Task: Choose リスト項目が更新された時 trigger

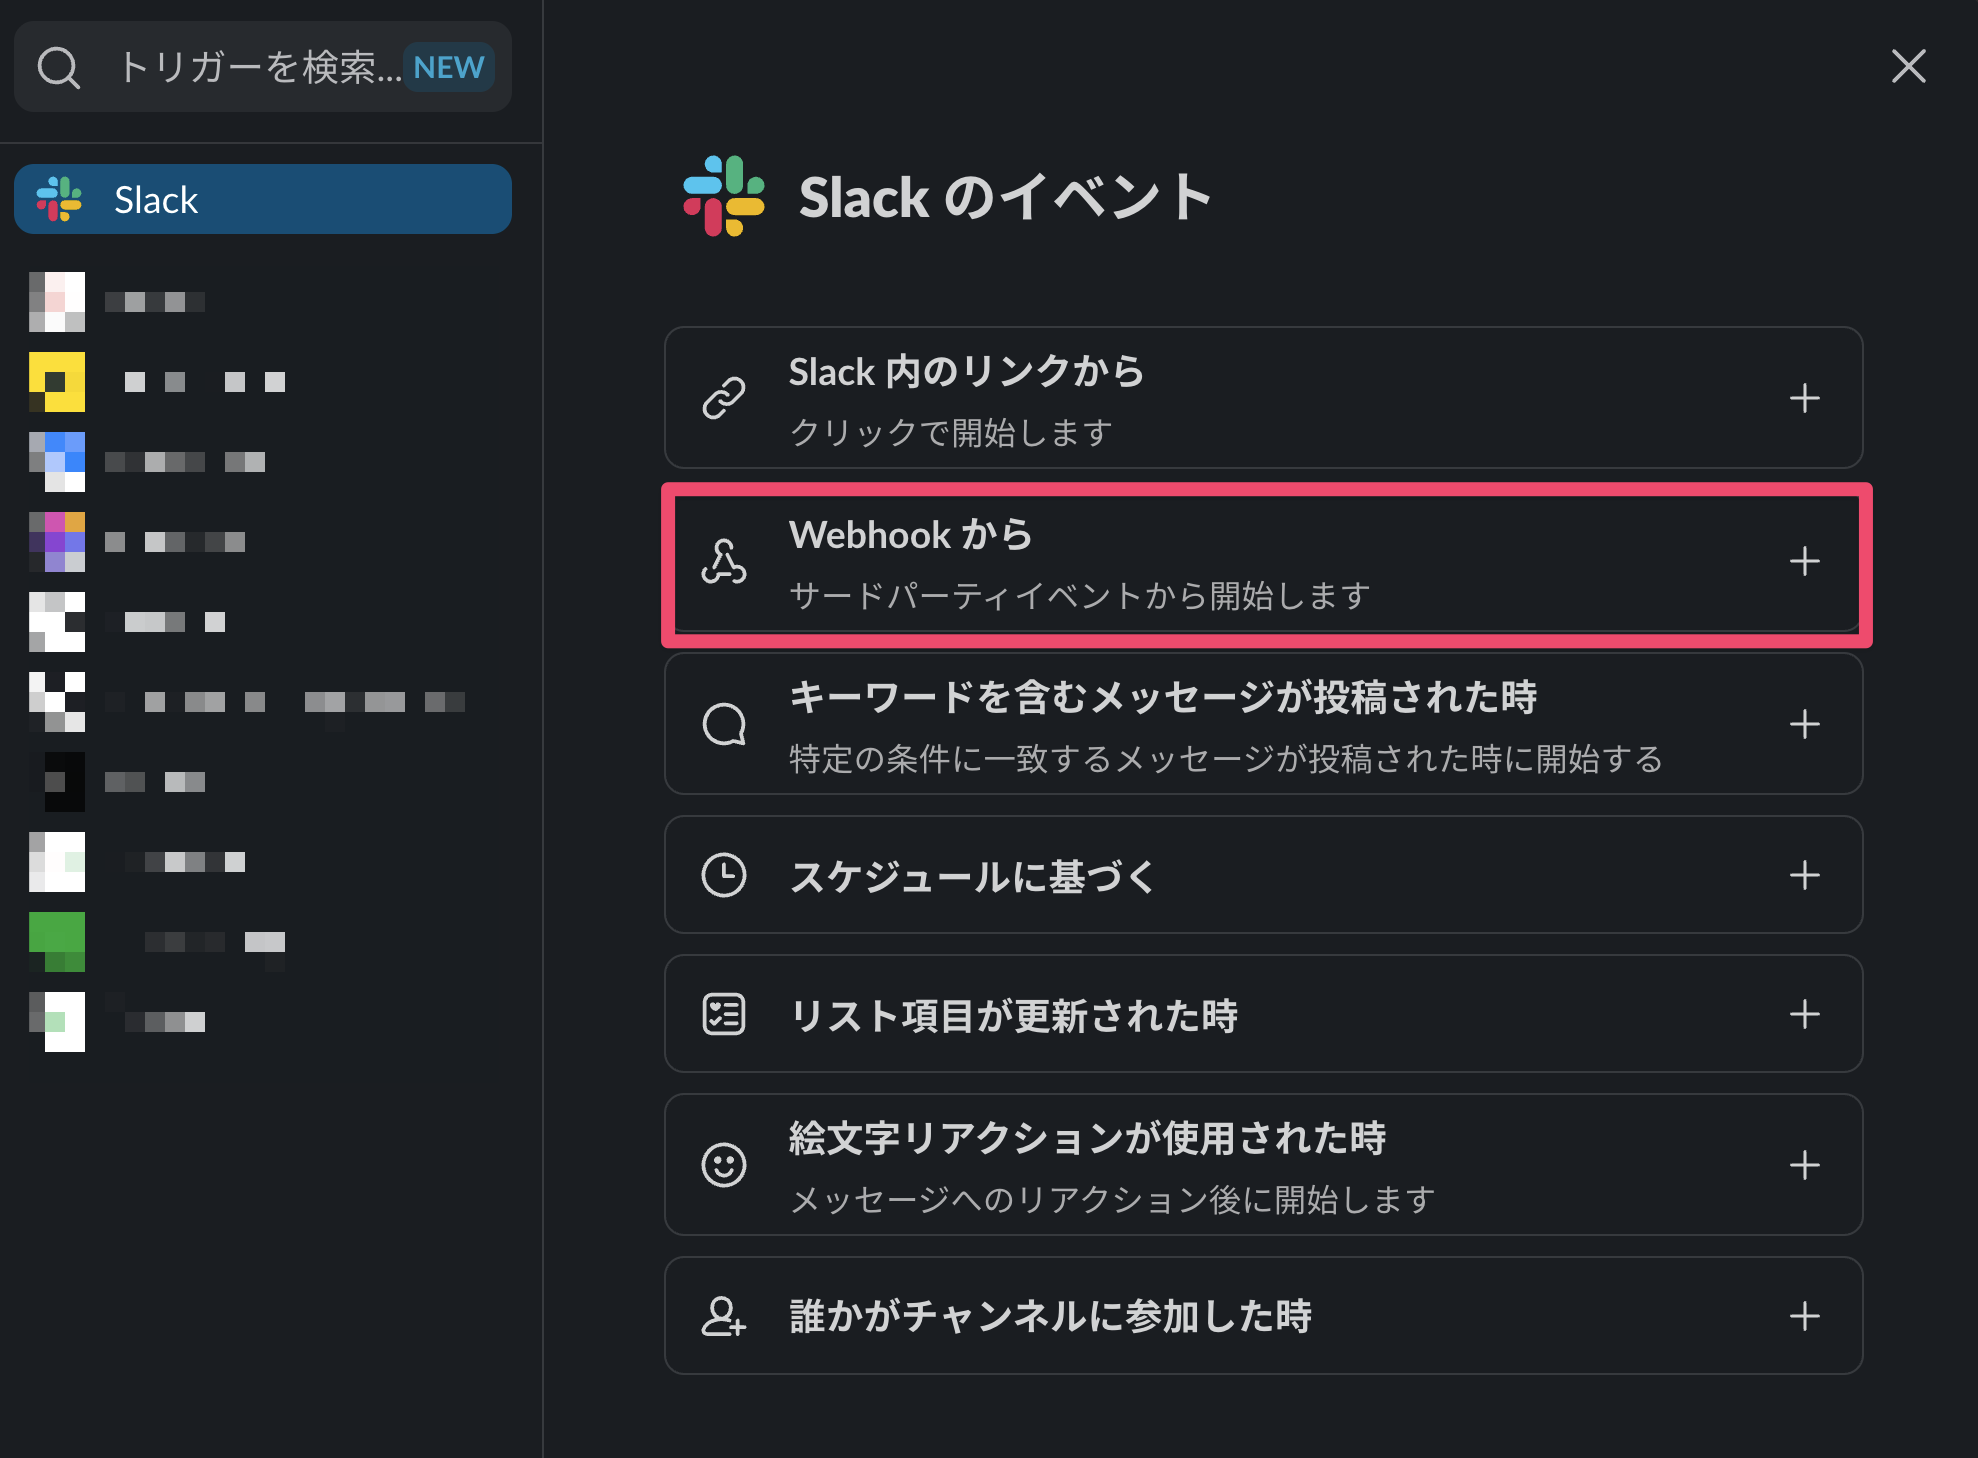Action: [x=1013, y=1016]
